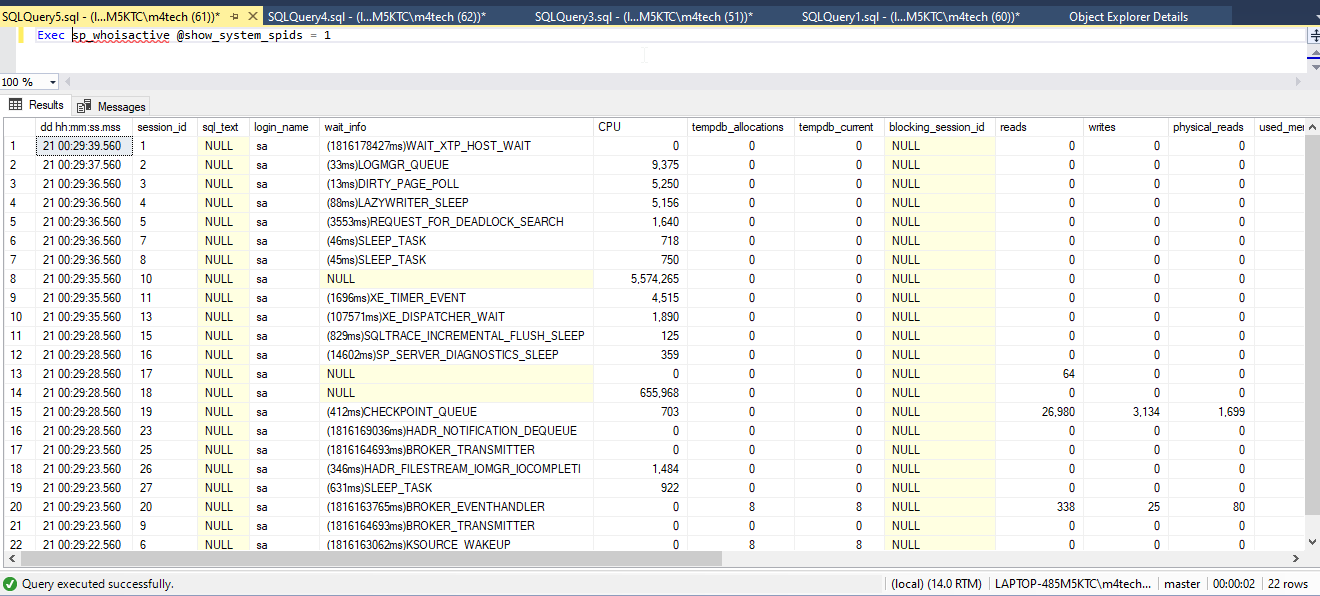Screen dimensions: 1320x596
Task: Close the SQLQuery5.sql tab
Action: 251,17
